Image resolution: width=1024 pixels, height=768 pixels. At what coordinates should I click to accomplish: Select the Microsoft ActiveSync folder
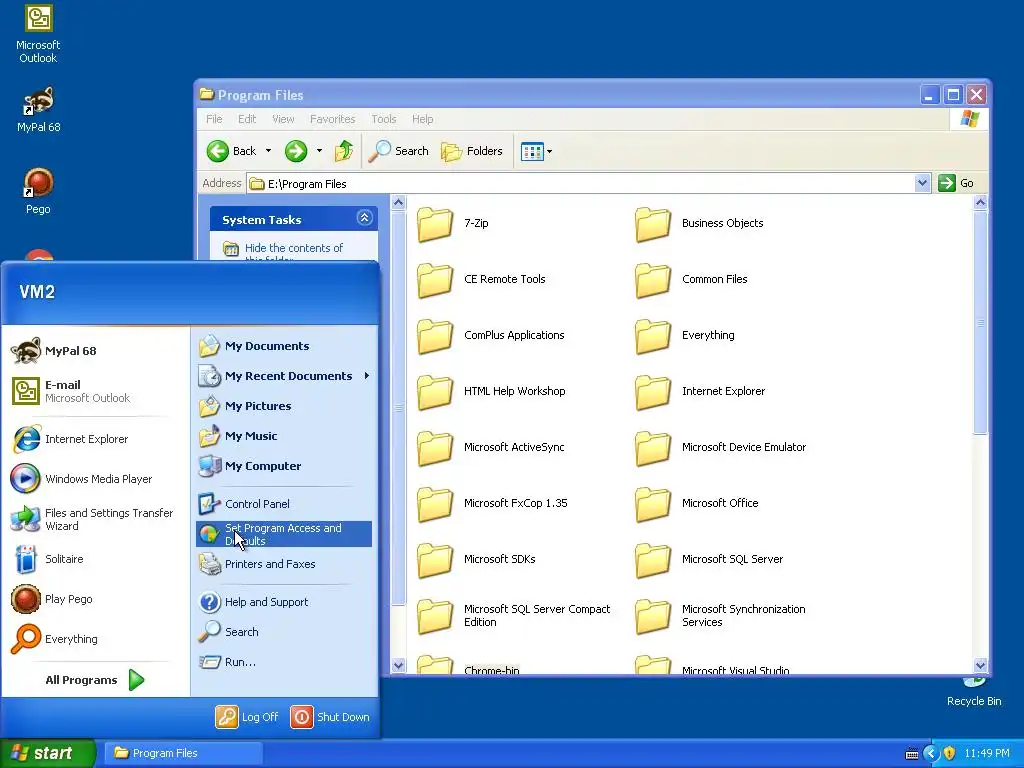pos(490,448)
